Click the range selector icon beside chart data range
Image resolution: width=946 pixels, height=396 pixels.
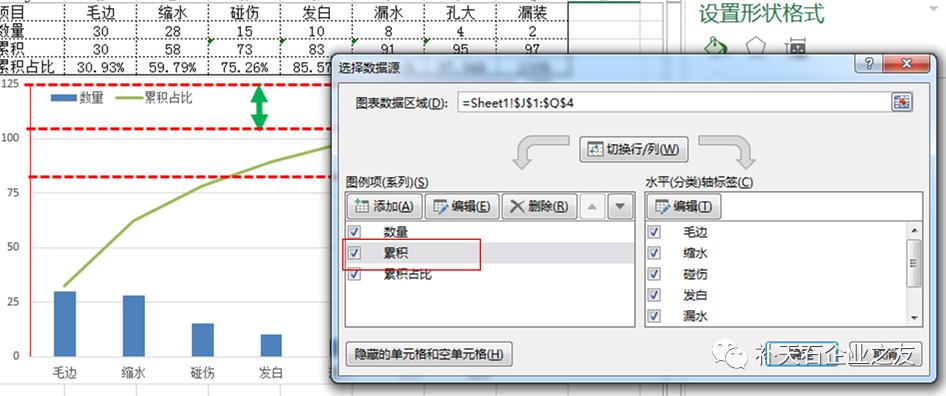point(901,102)
